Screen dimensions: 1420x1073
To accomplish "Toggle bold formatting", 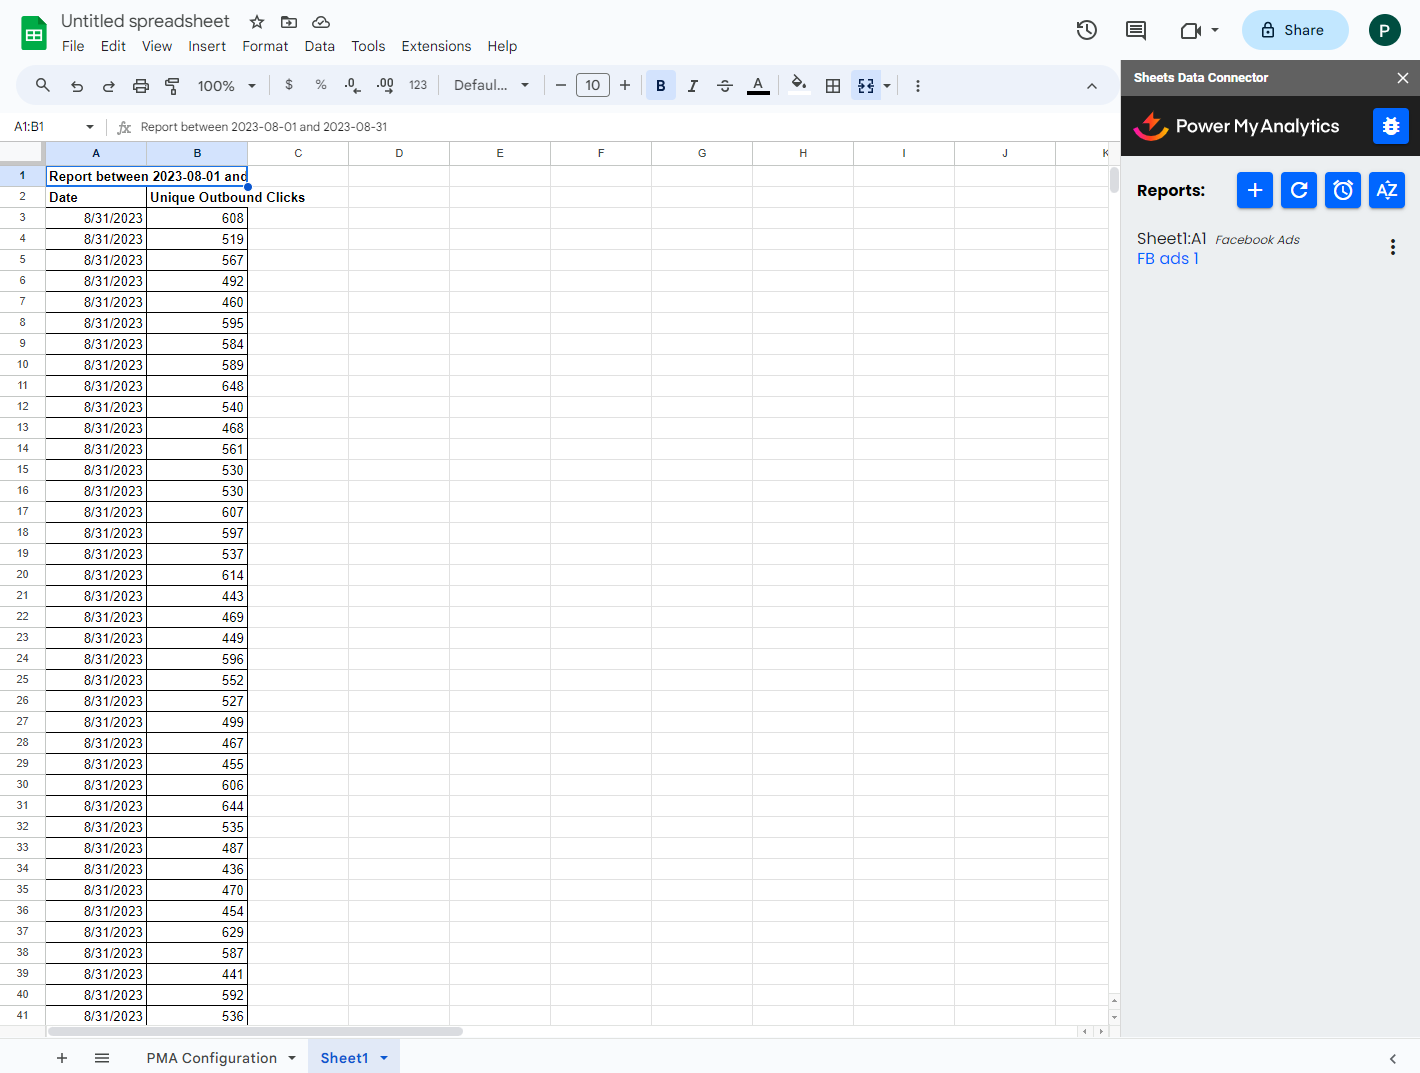I will coord(660,86).
